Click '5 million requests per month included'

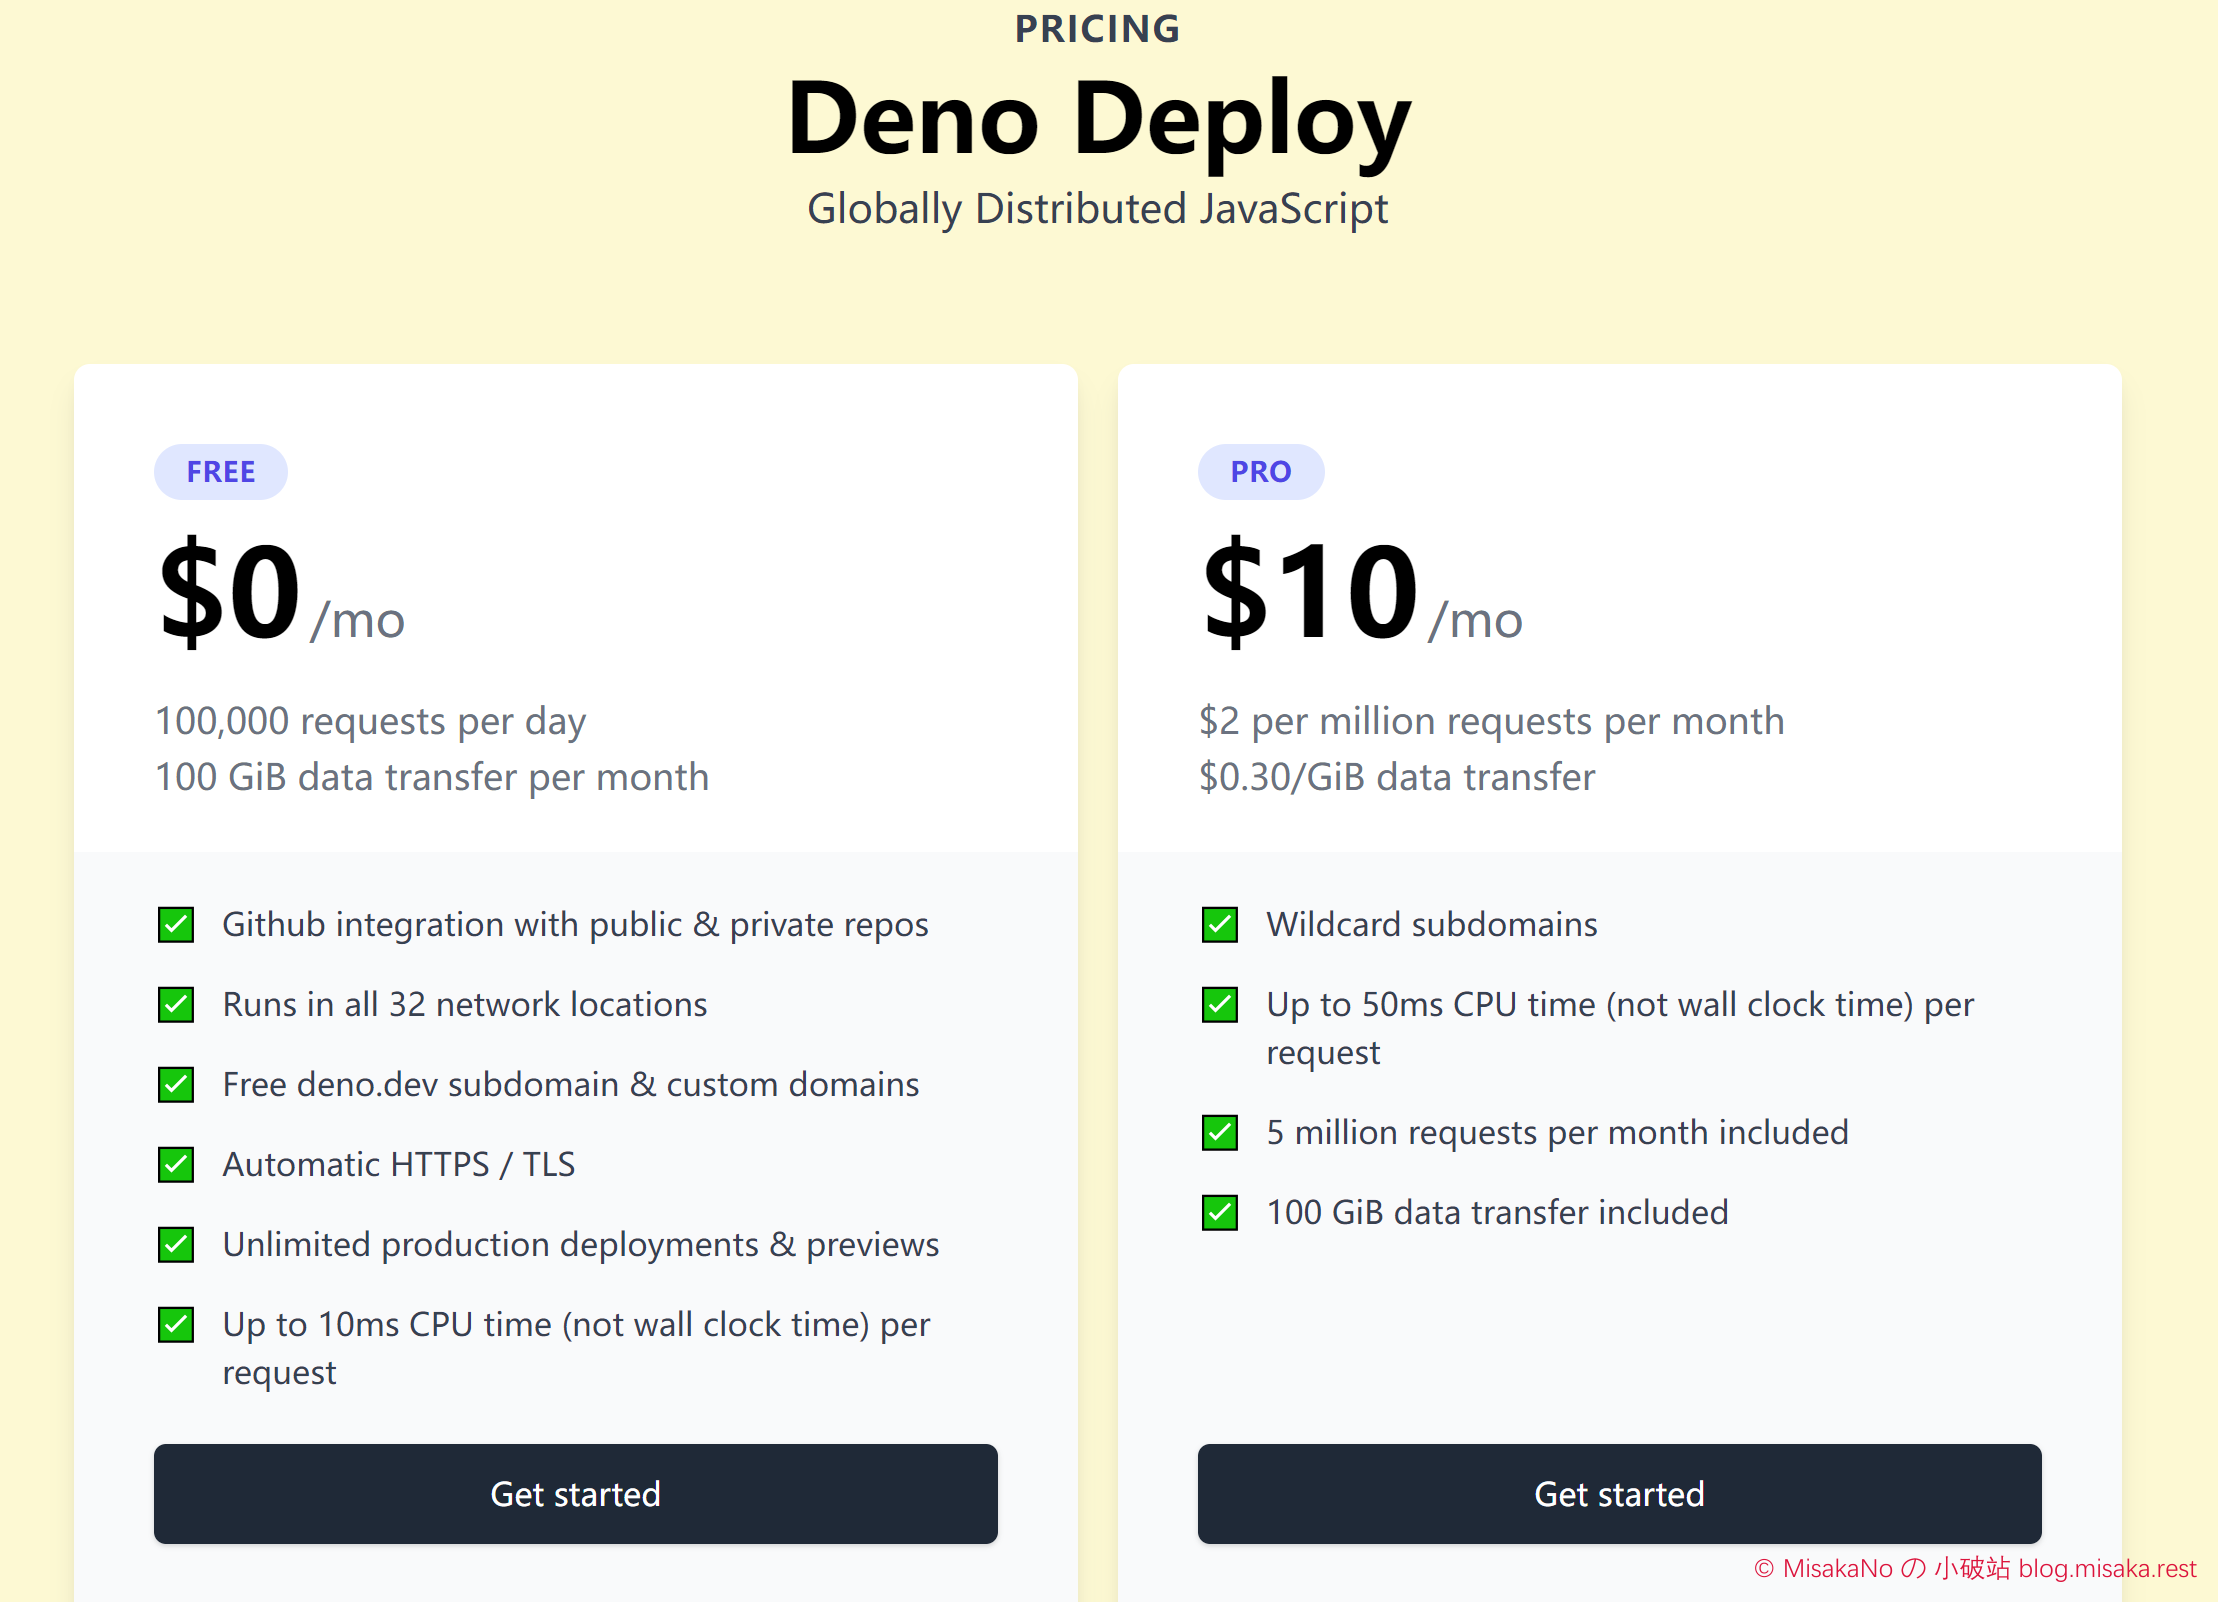coord(1557,1133)
